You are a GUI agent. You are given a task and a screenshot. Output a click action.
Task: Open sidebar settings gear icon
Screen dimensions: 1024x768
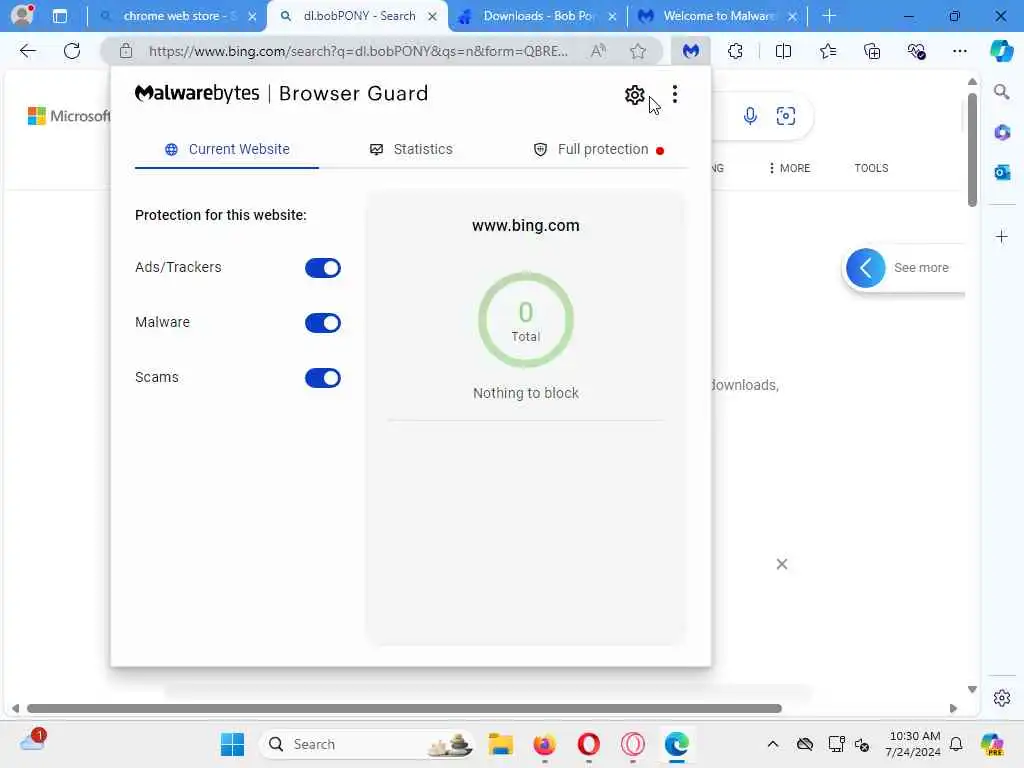click(1002, 698)
